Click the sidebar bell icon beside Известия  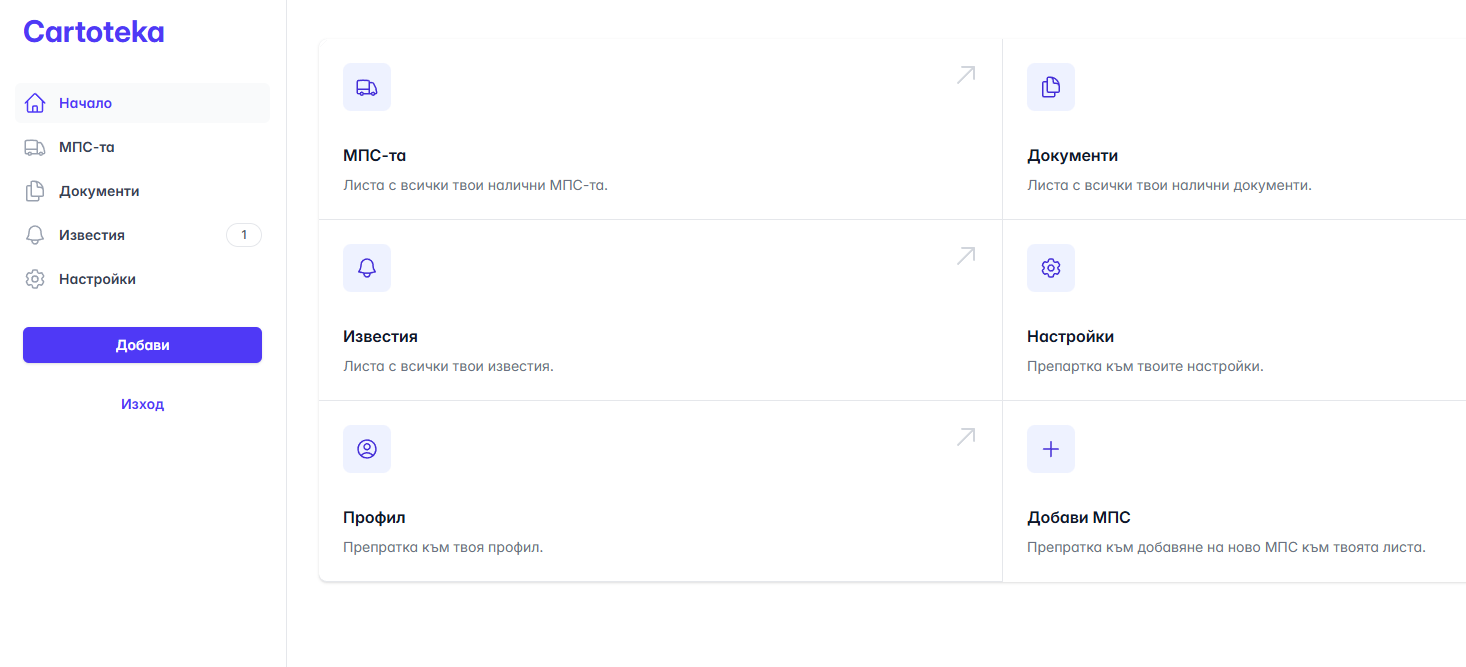[35, 235]
